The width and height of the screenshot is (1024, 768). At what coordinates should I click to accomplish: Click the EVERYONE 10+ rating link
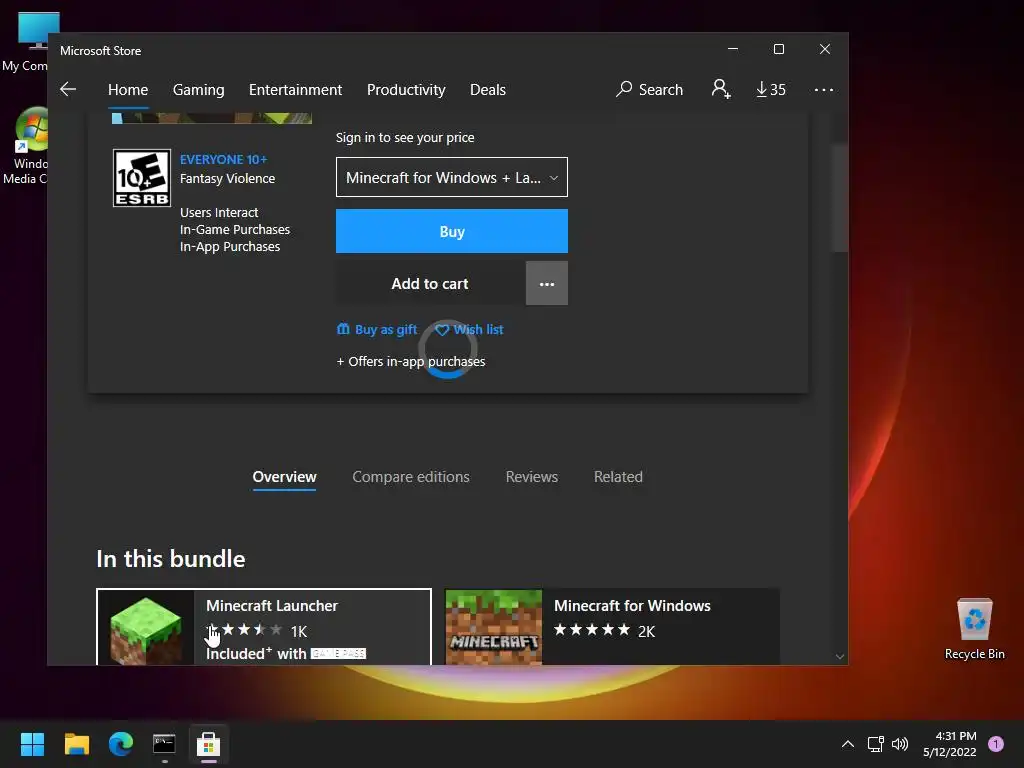[223, 159]
